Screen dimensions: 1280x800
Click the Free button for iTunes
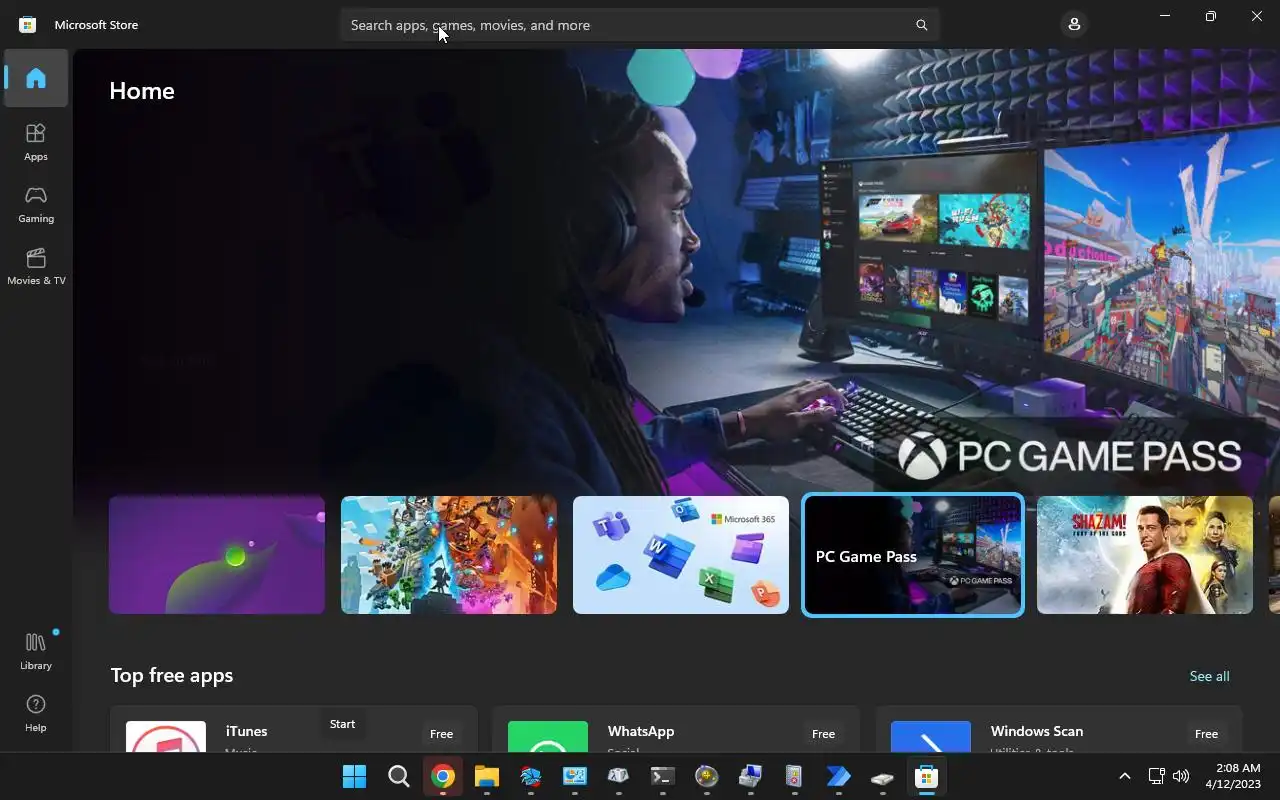[x=441, y=734]
